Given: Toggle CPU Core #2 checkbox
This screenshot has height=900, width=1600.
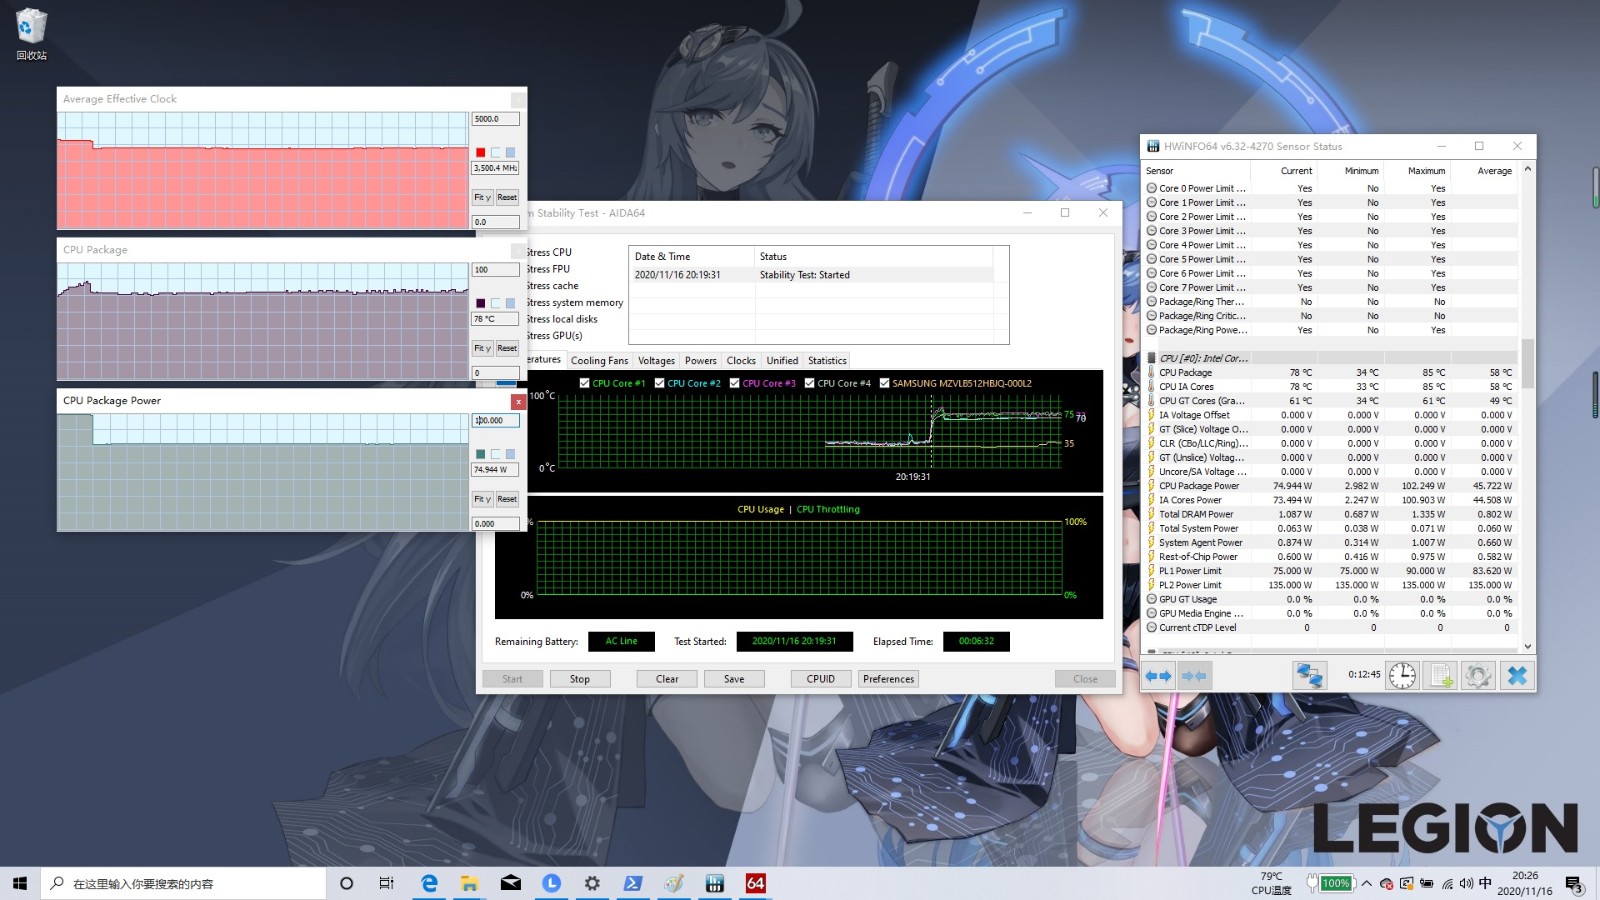Looking at the screenshot, I should pos(660,383).
